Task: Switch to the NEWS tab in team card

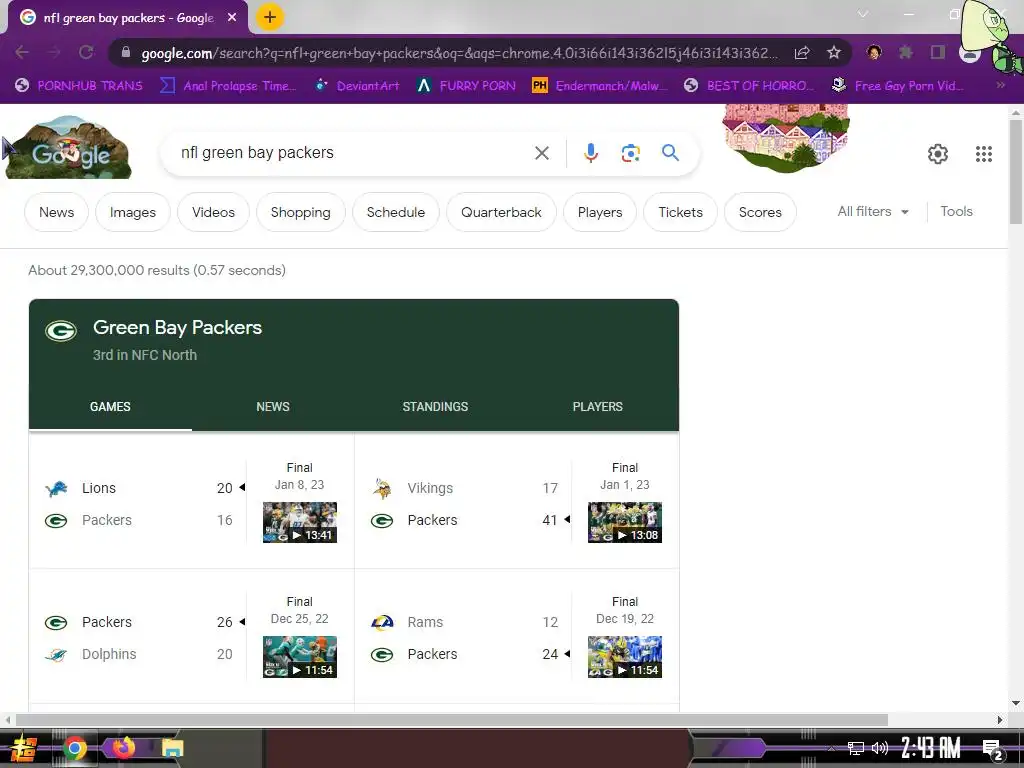Action: [x=273, y=407]
